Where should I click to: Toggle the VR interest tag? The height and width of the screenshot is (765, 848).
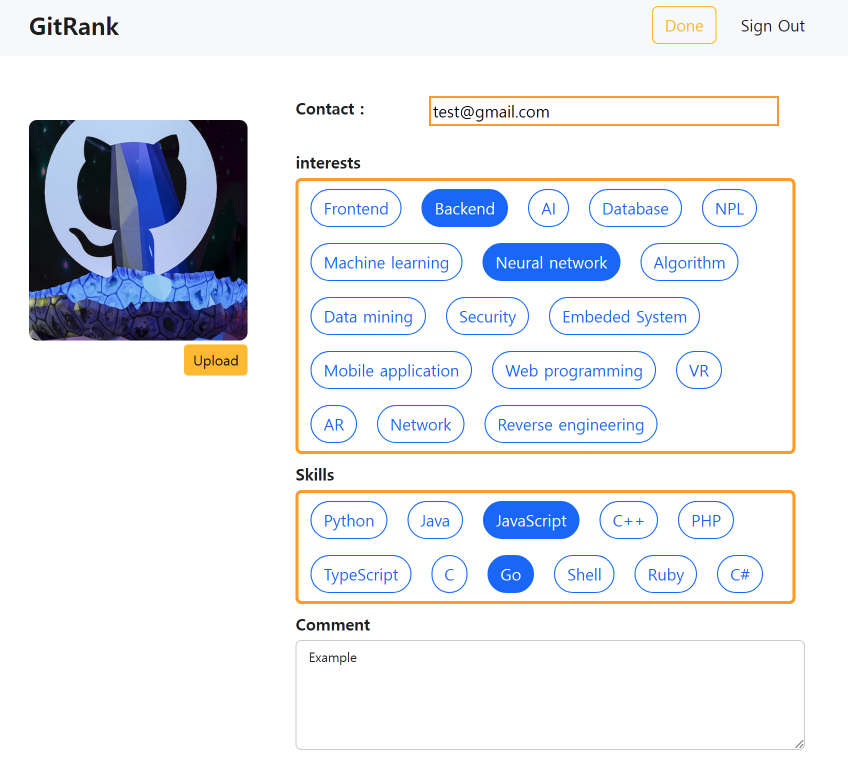pyautogui.click(x=698, y=370)
